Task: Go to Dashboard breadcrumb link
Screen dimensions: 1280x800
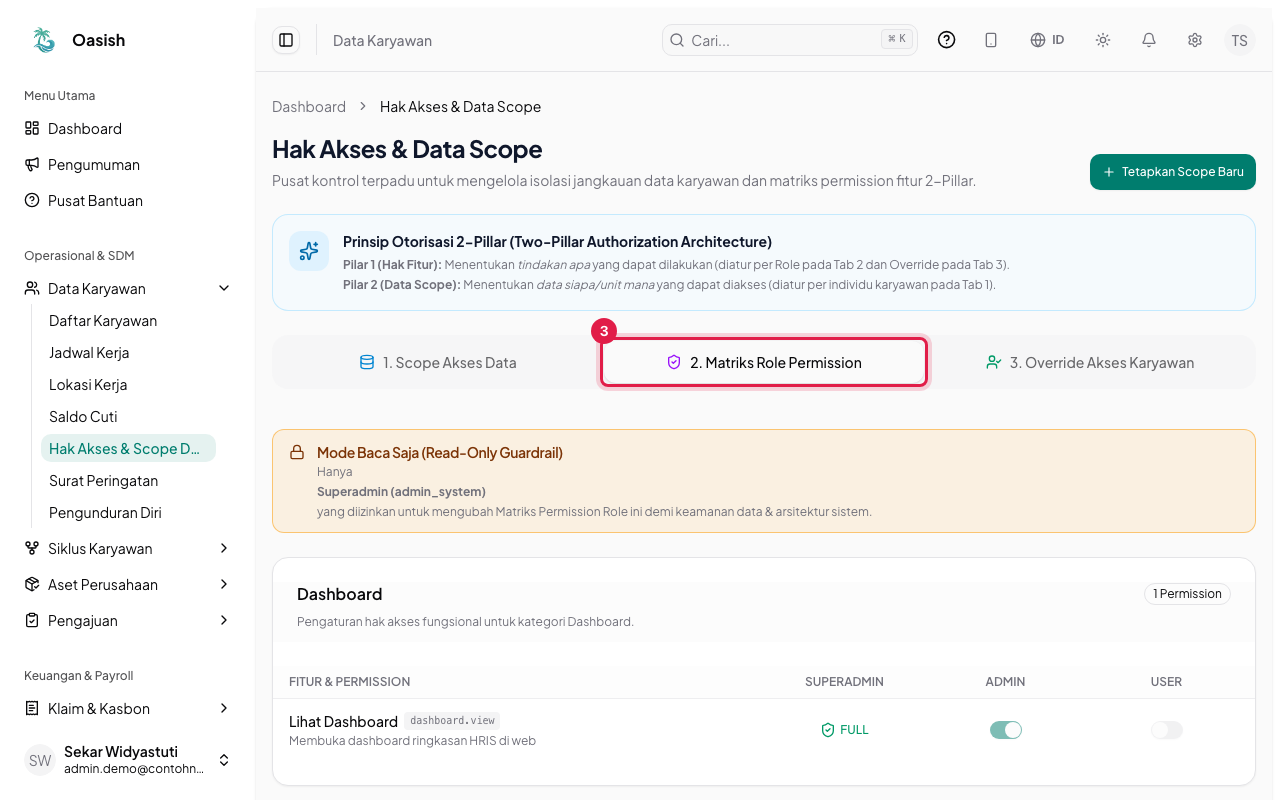Action: click(x=309, y=107)
